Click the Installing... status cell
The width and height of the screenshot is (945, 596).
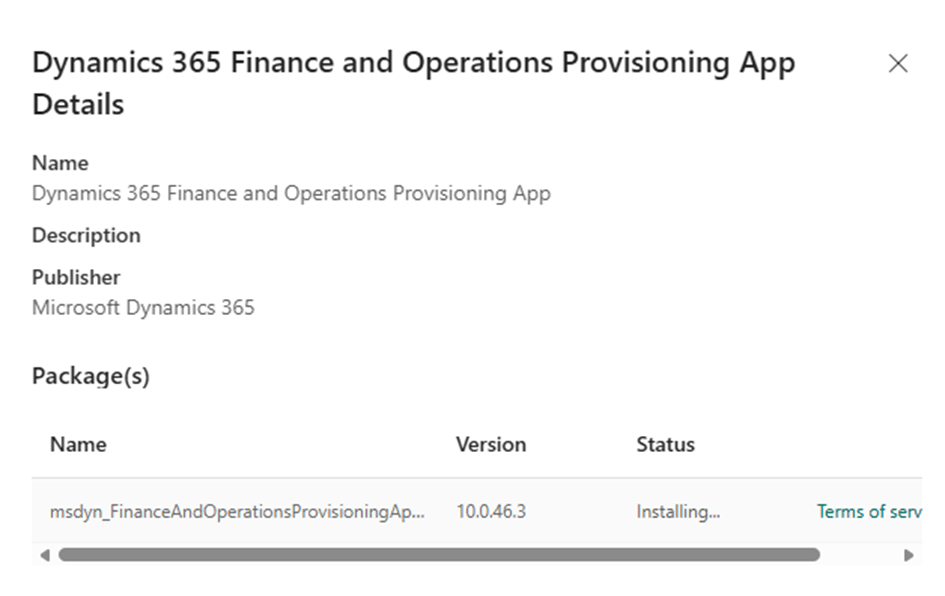(678, 512)
